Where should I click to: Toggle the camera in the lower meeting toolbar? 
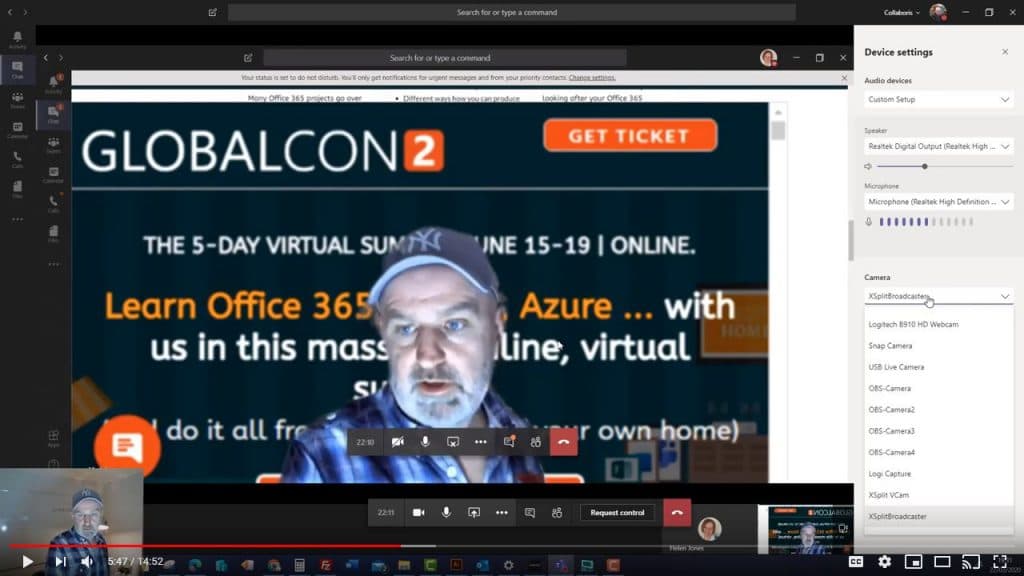(419, 513)
